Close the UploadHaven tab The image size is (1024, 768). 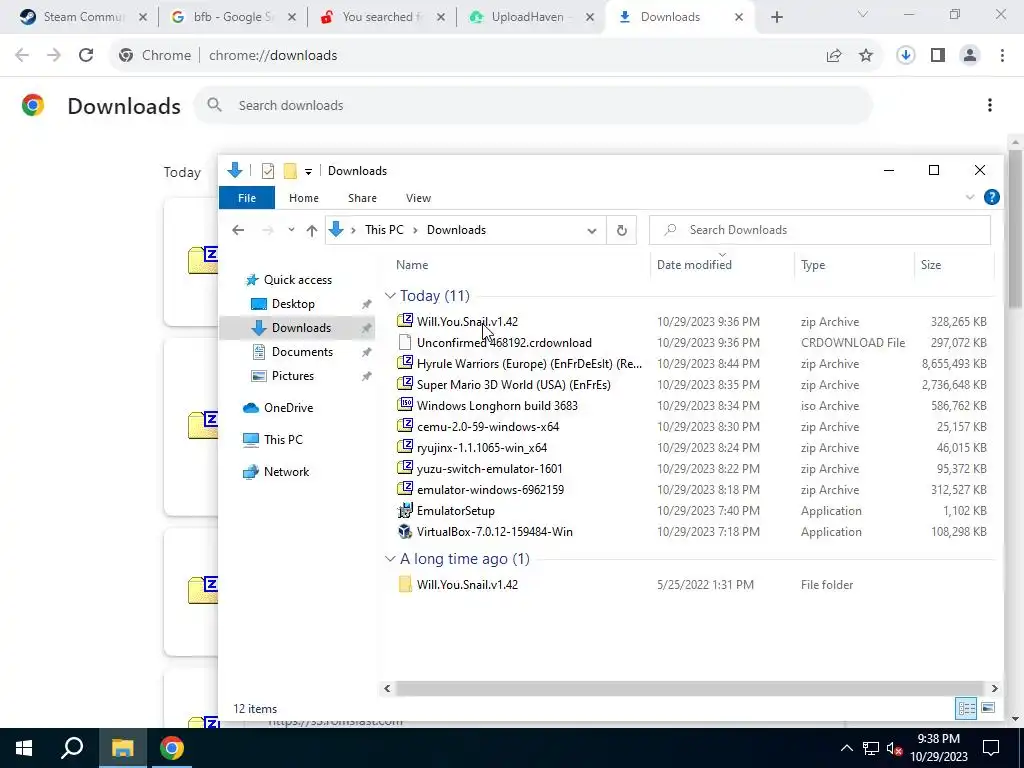click(590, 17)
